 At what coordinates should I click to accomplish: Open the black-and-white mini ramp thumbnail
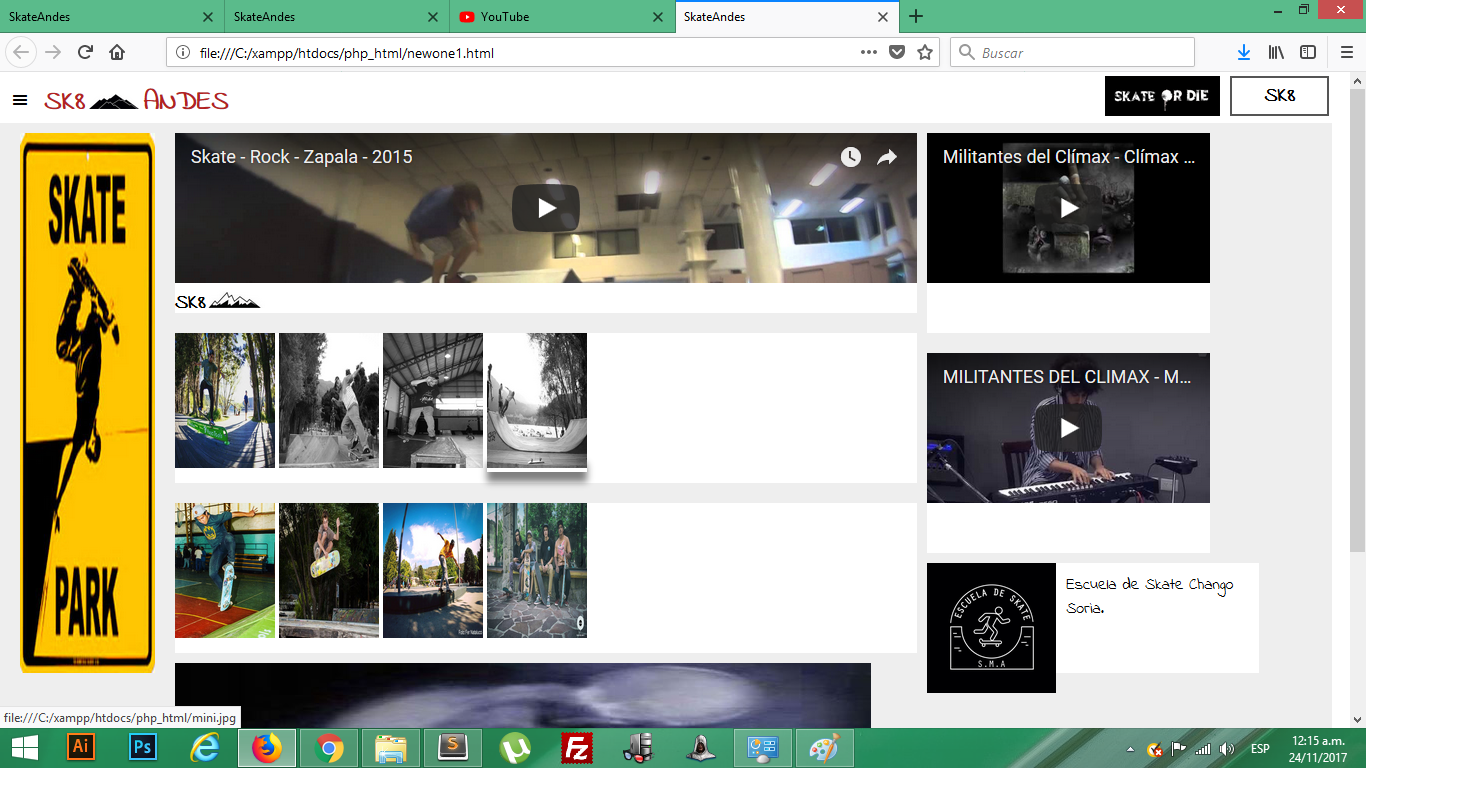click(x=537, y=400)
